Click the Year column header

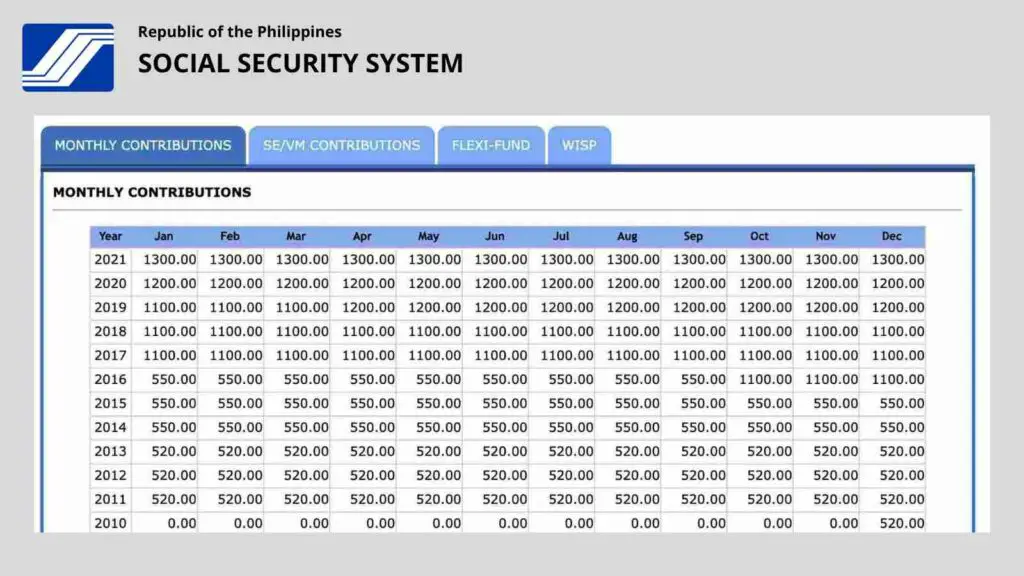[110, 236]
